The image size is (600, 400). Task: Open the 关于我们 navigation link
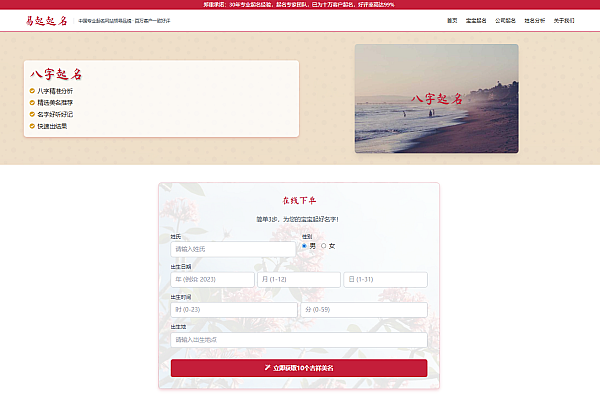564,21
